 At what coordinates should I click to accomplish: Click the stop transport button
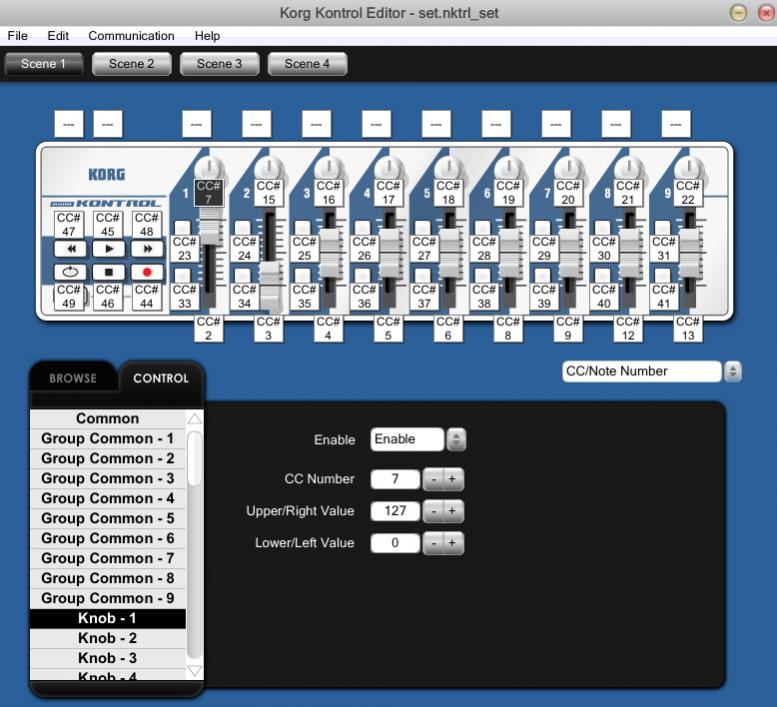pos(109,272)
